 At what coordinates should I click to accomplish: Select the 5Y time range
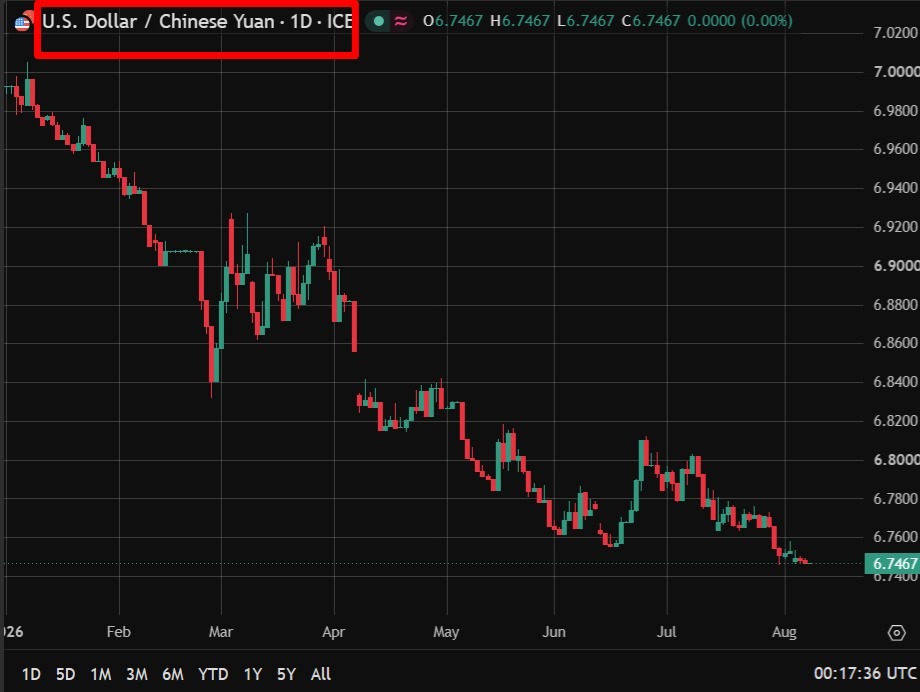pyautogui.click(x=286, y=674)
